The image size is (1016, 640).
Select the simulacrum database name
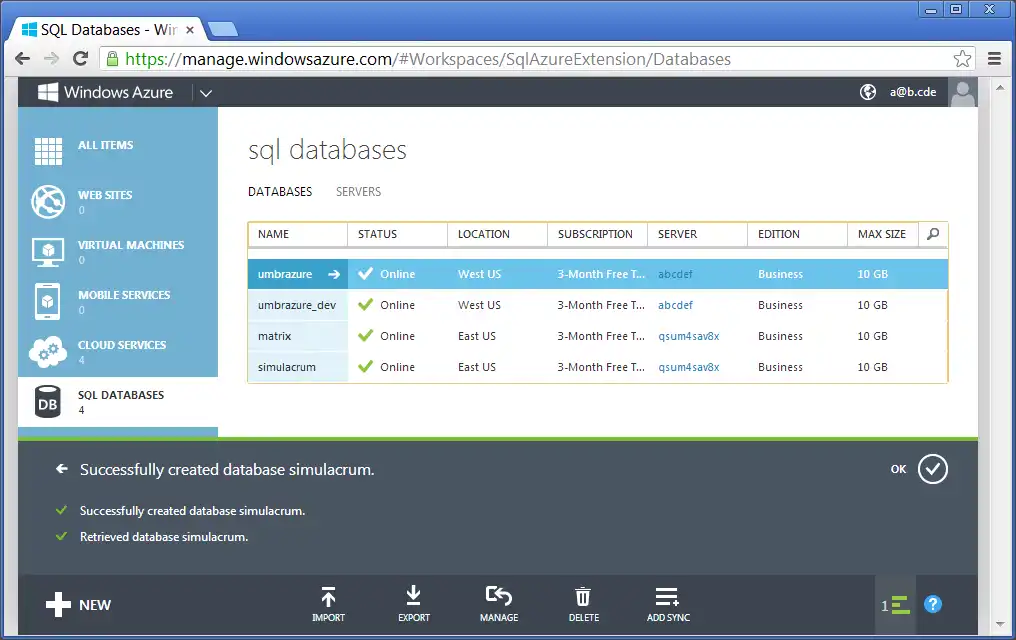[x=287, y=367]
